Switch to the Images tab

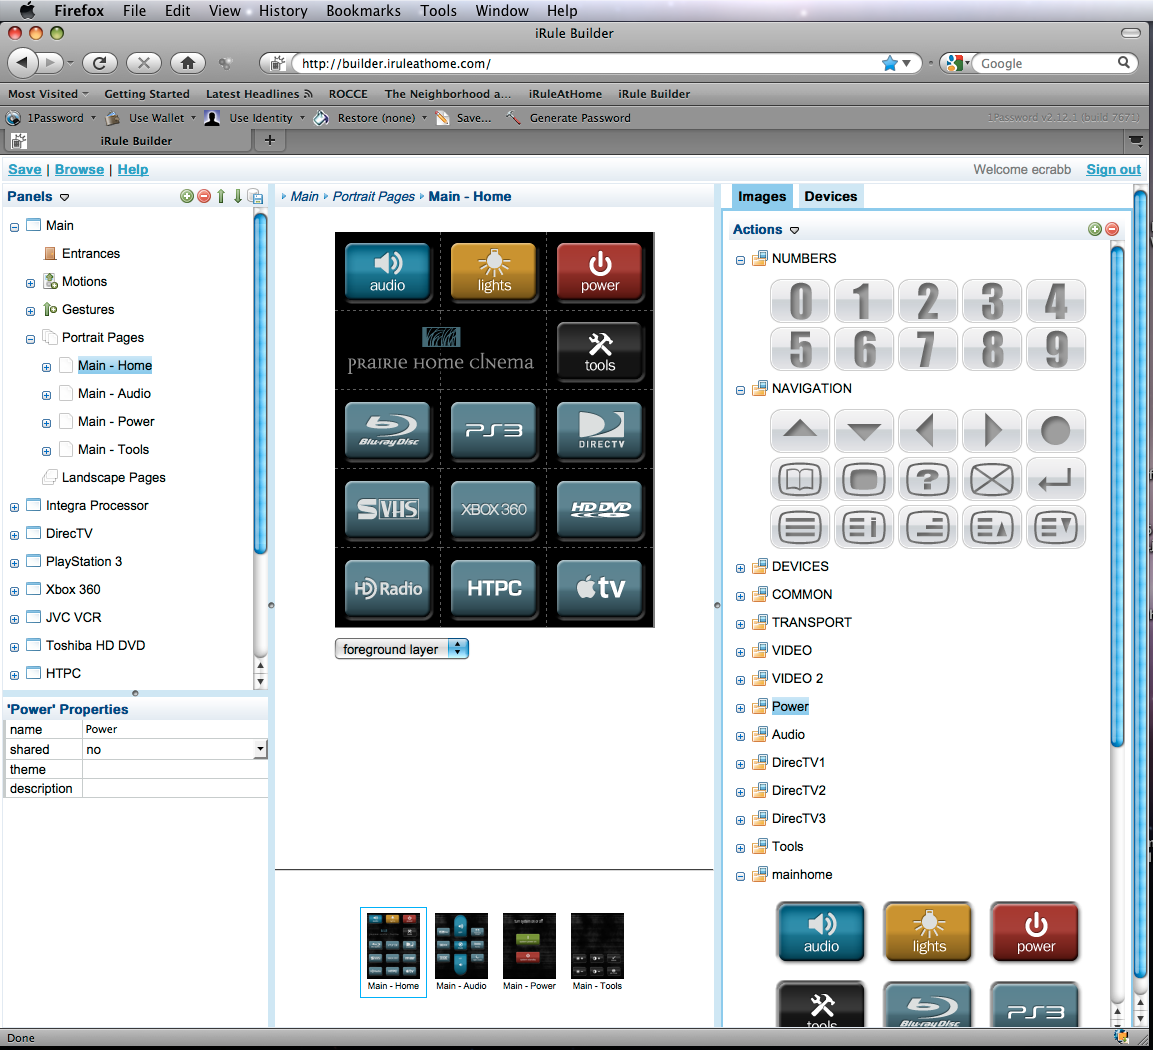pyautogui.click(x=762, y=196)
